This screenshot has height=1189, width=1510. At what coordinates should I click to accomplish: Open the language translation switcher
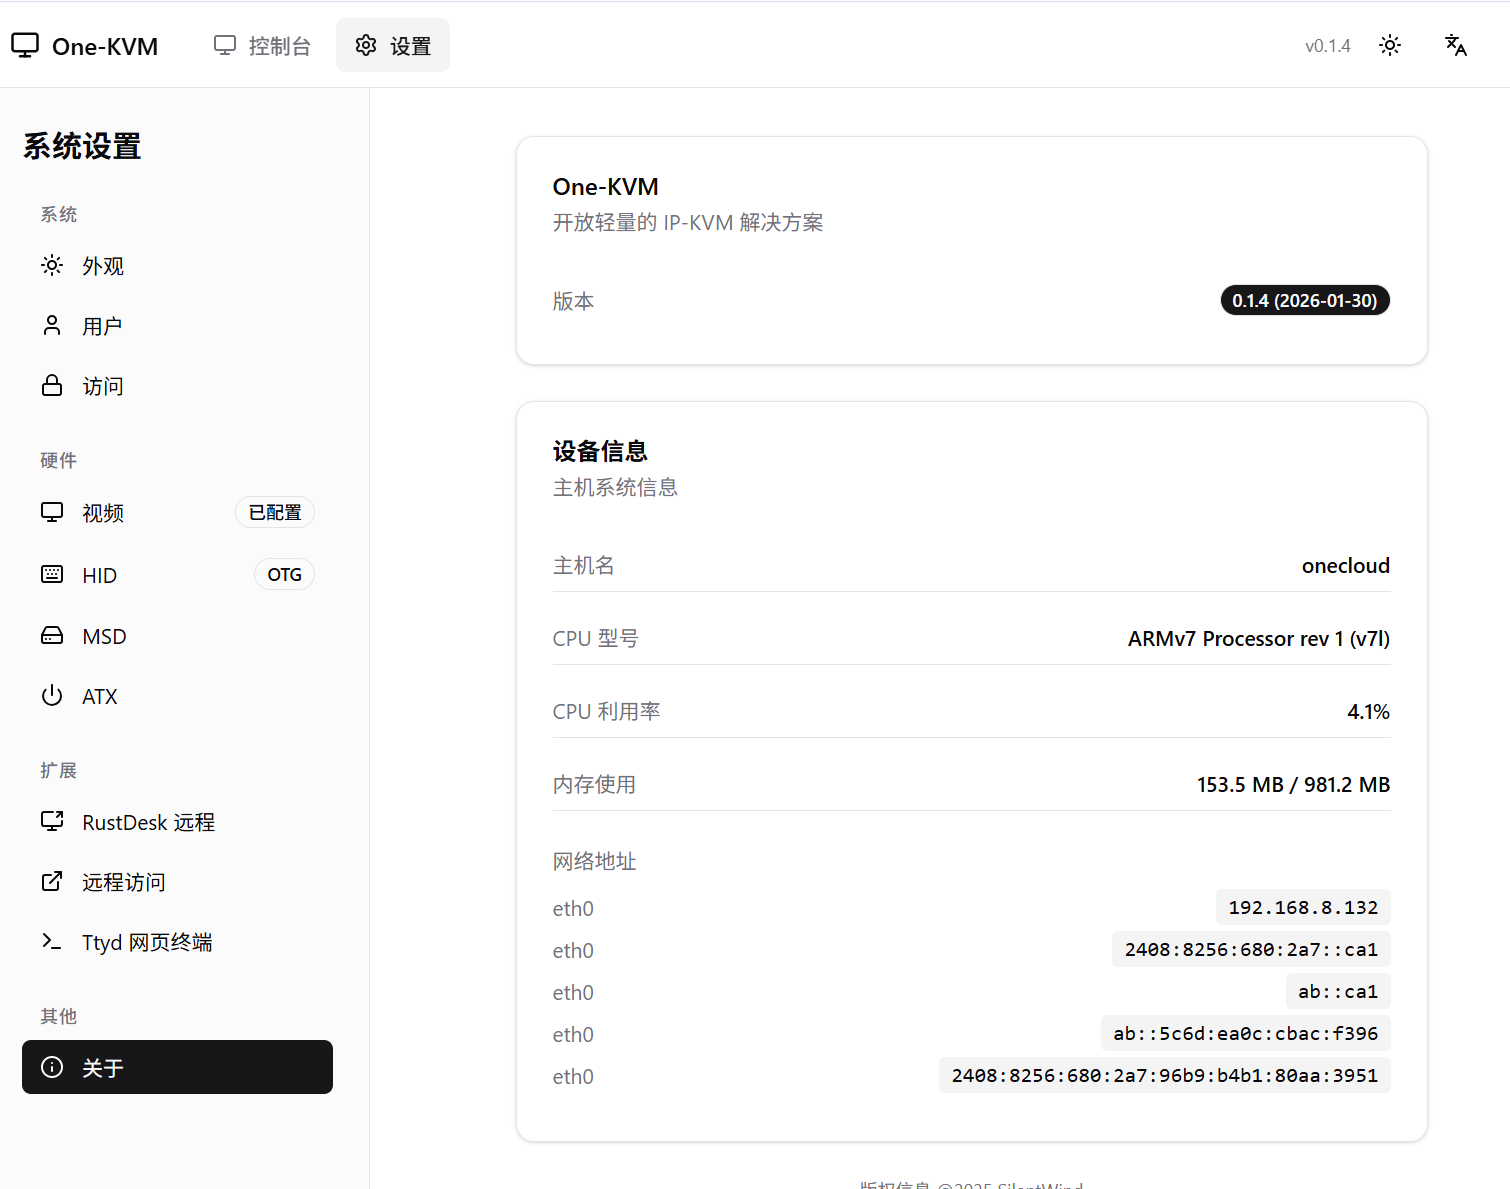click(1455, 46)
